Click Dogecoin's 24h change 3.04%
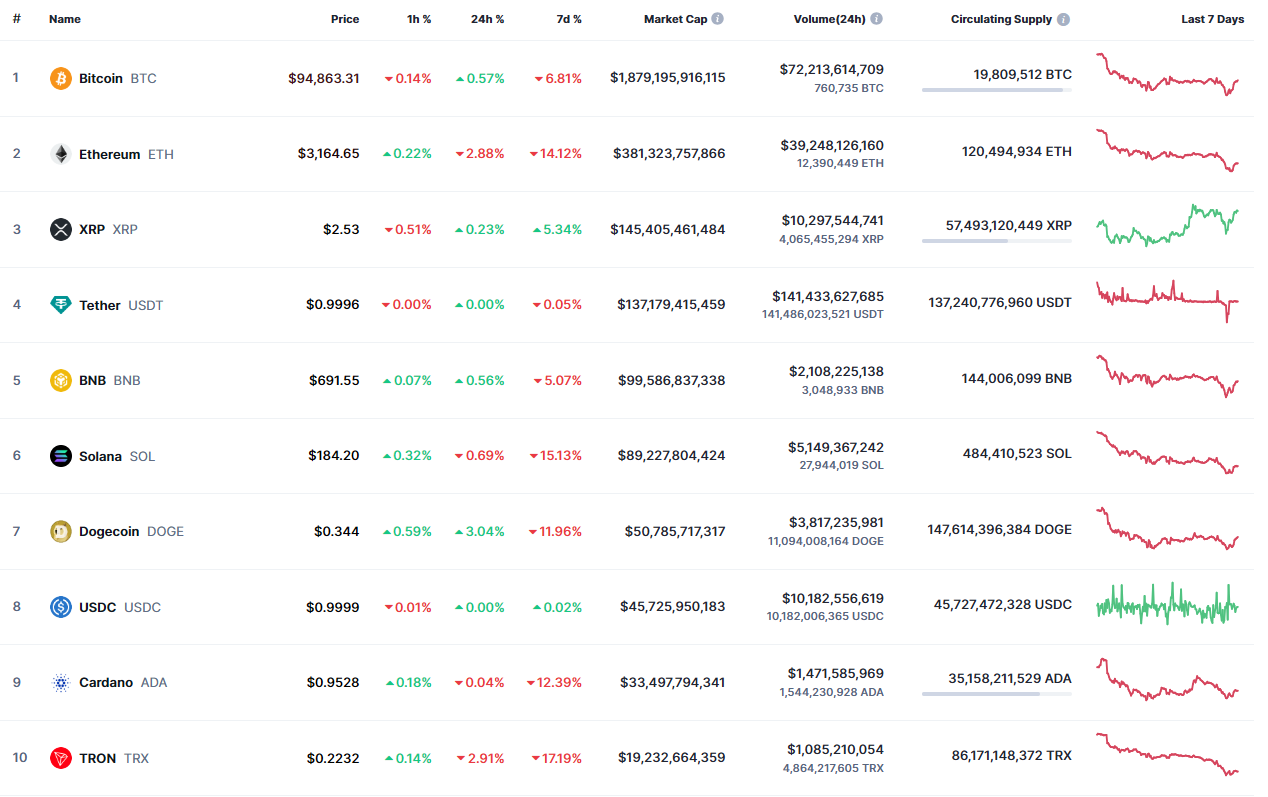1268x797 pixels. tap(480, 531)
